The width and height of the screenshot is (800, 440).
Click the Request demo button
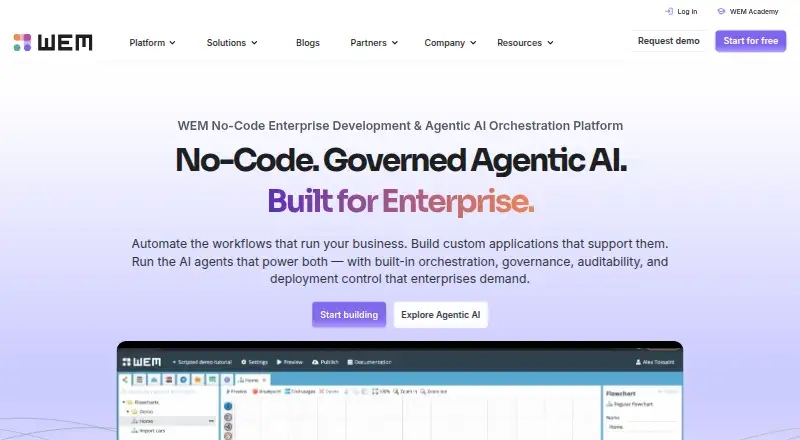[x=668, y=41]
